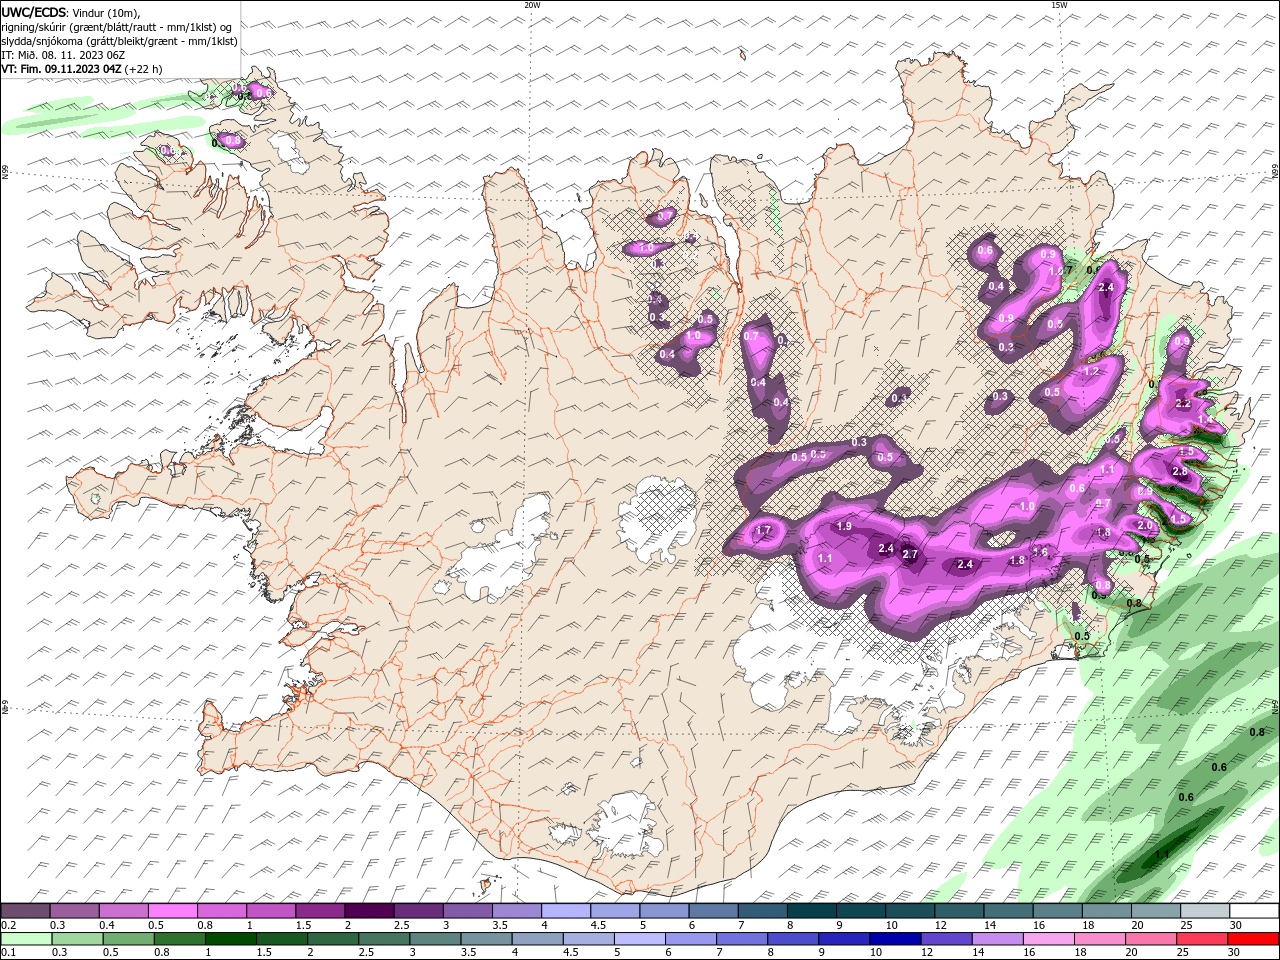Click the 18 swatch in the upper scale
Screen dimensions: 1280x960
[1105, 911]
